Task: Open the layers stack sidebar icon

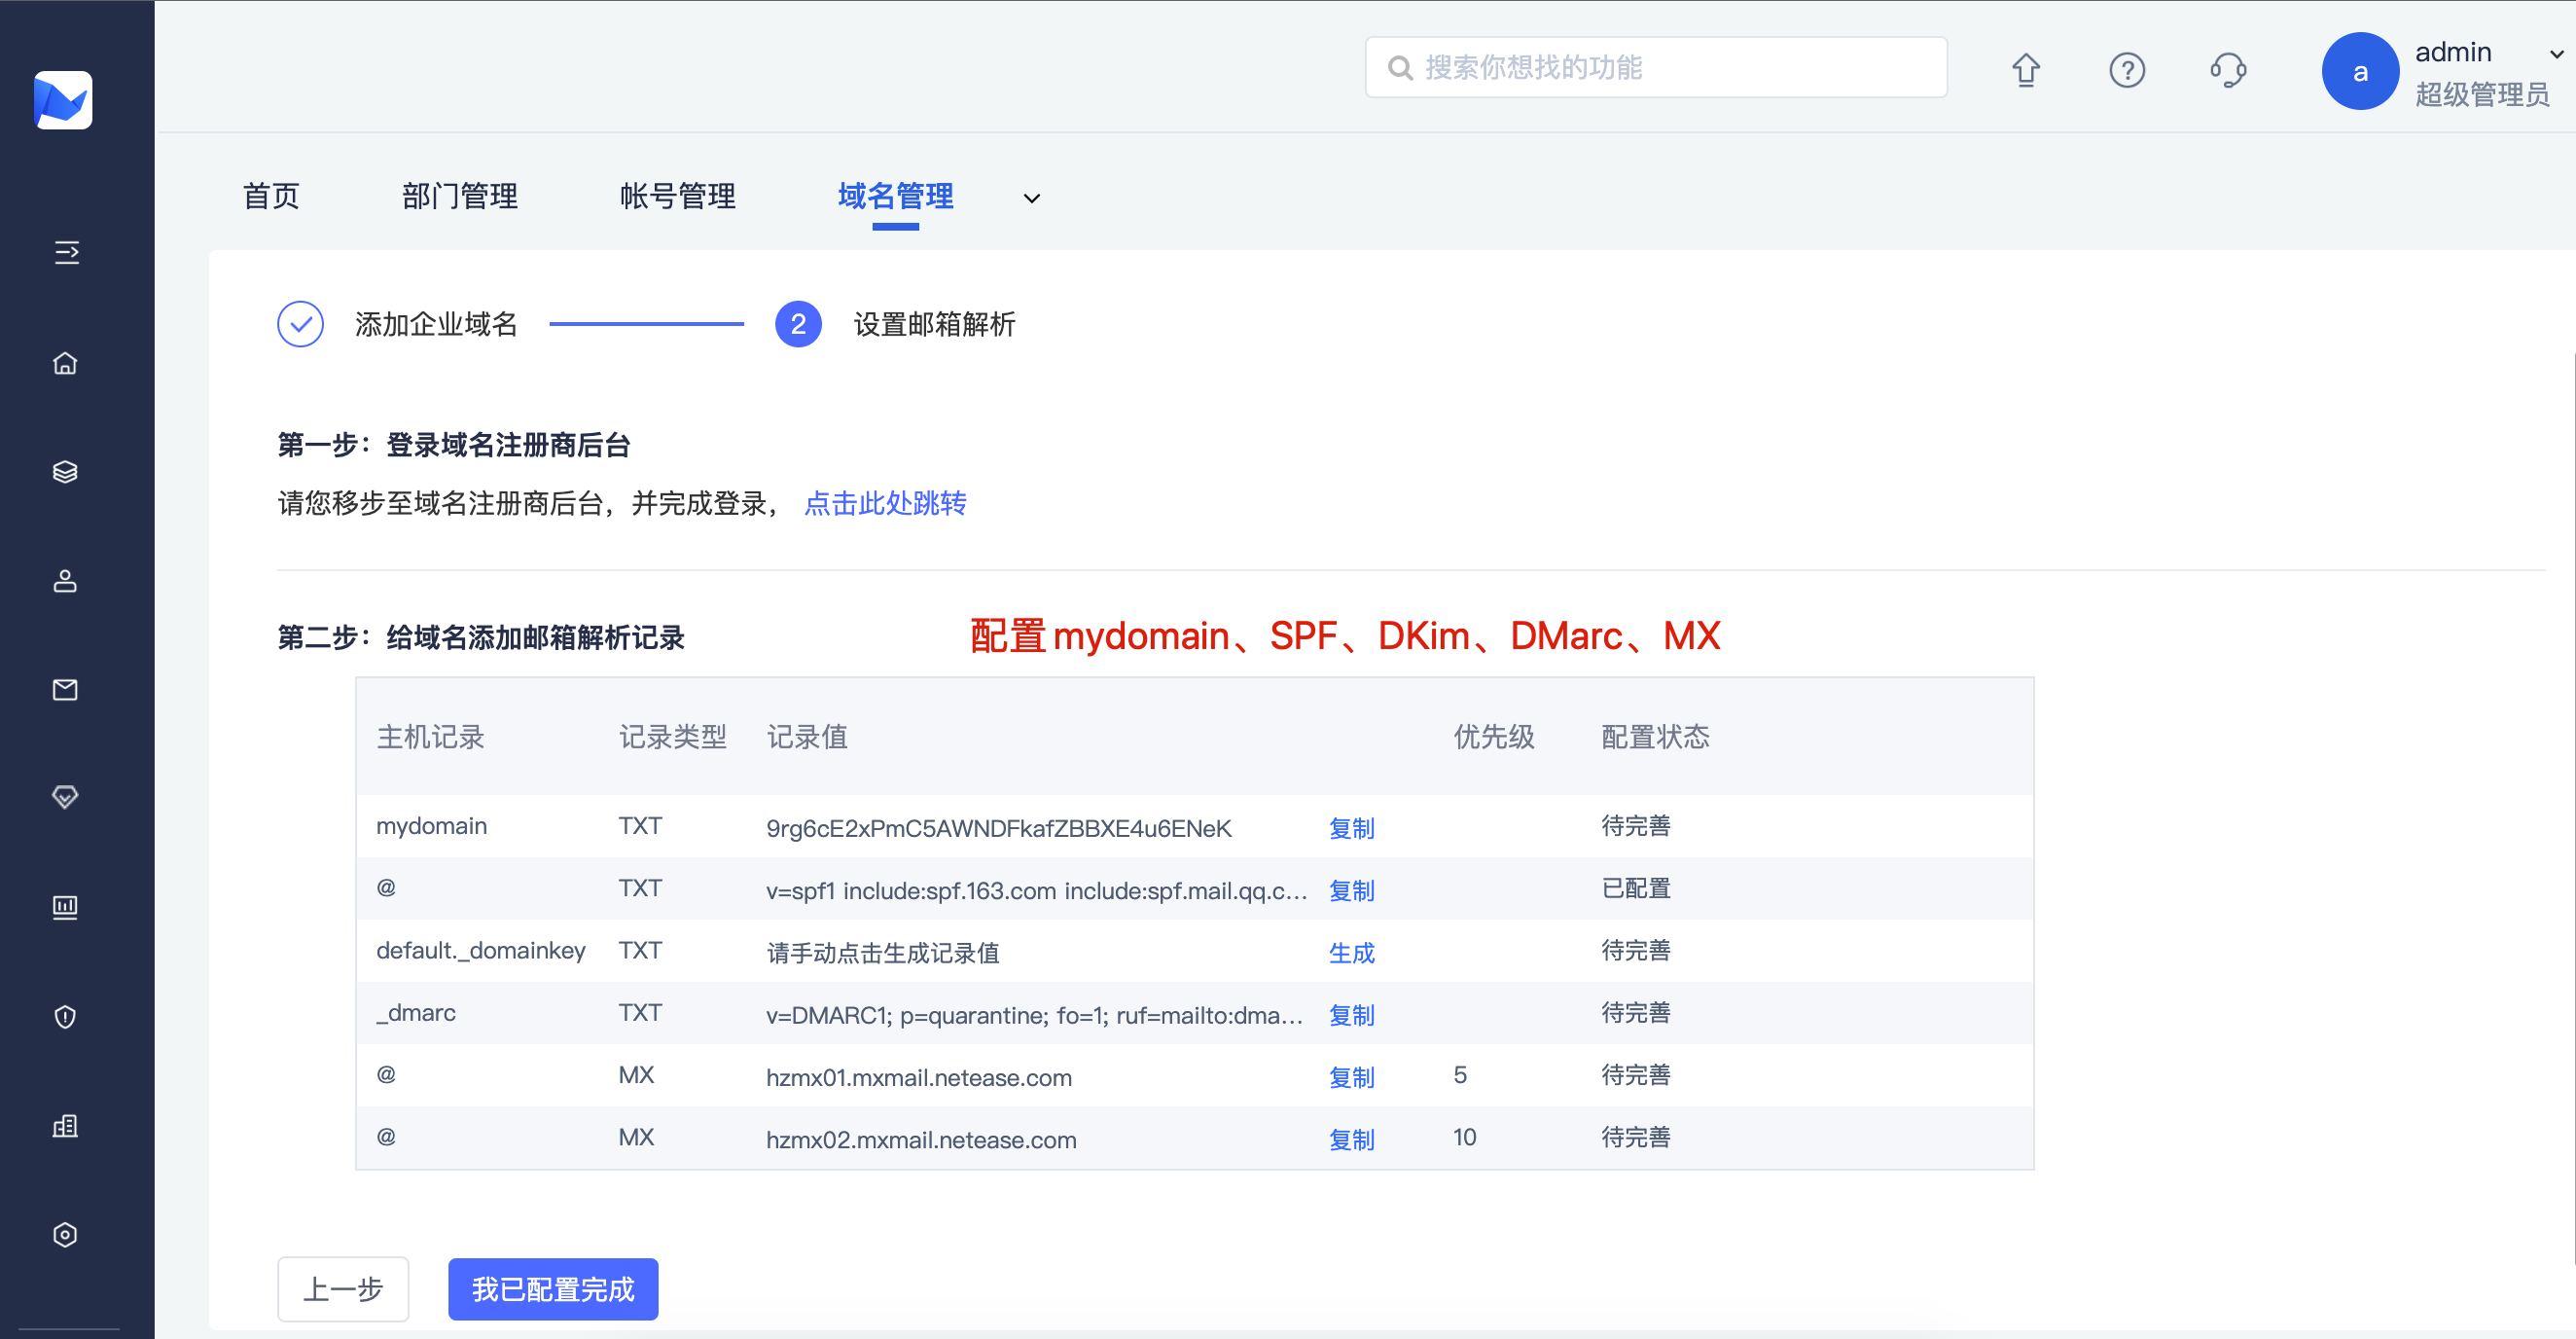Action: point(65,472)
